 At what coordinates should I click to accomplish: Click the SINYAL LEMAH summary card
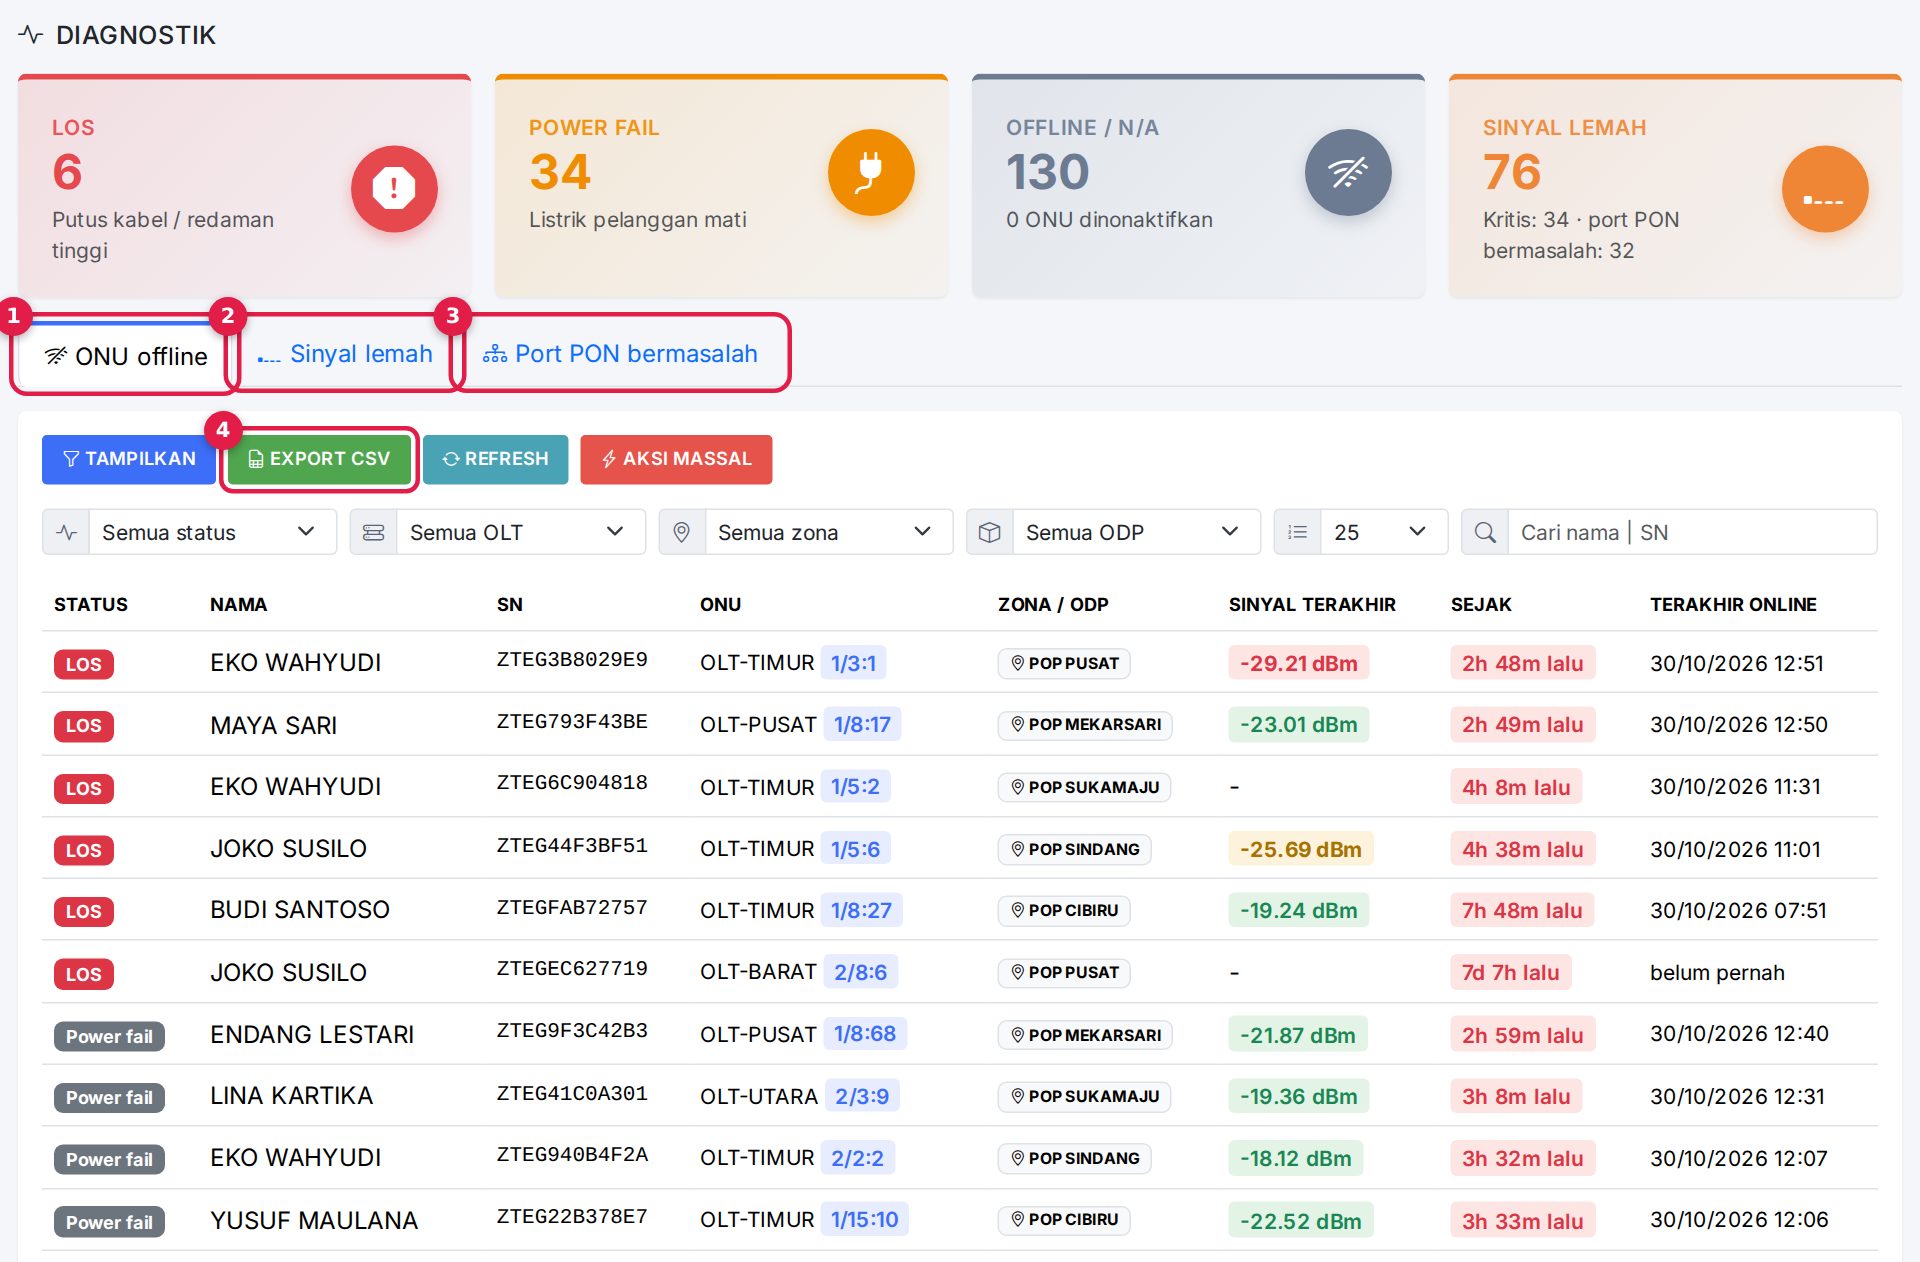coord(1675,186)
